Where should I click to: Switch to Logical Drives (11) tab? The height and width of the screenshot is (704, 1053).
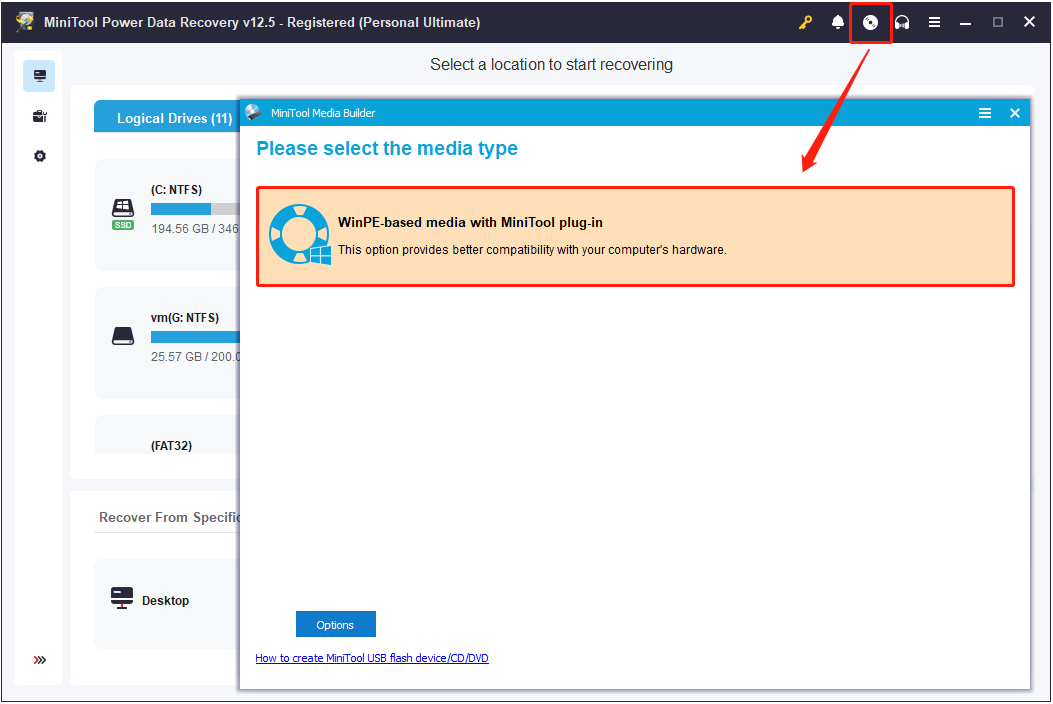pyautogui.click(x=167, y=118)
